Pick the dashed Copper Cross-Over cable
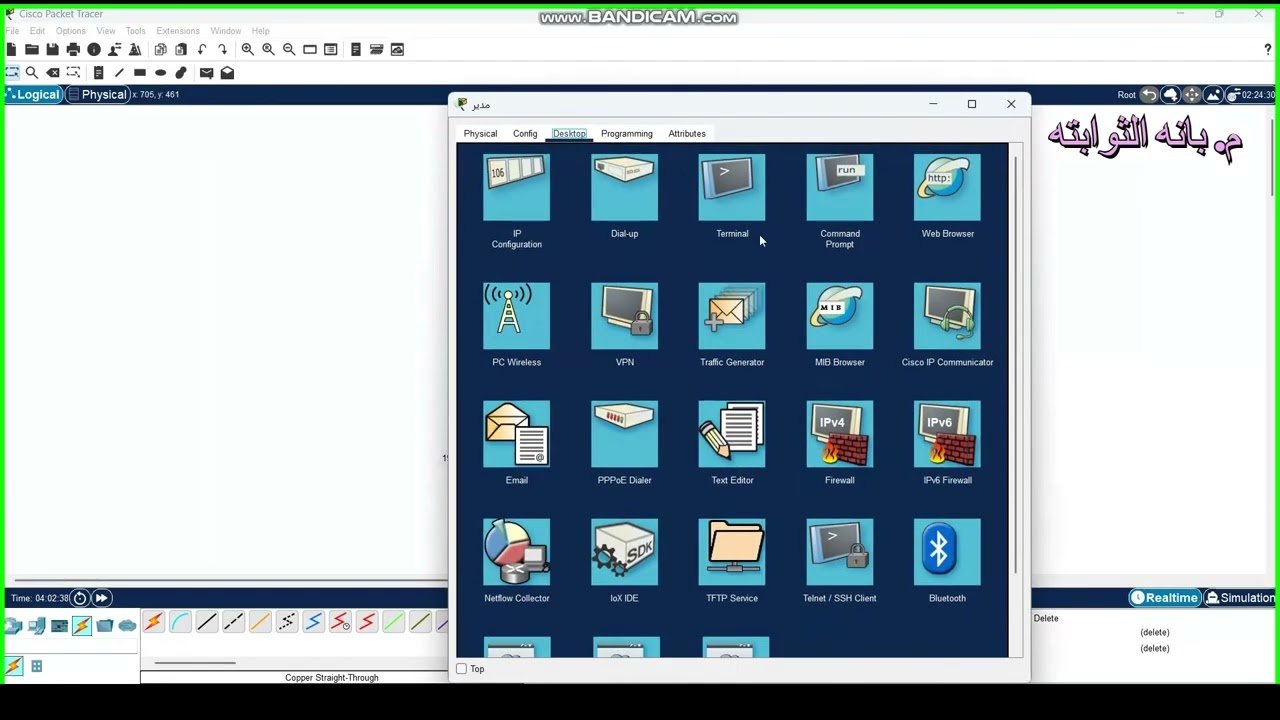The height and width of the screenshot is (720, 1280). pyautogui.click(x=233, y=622)
